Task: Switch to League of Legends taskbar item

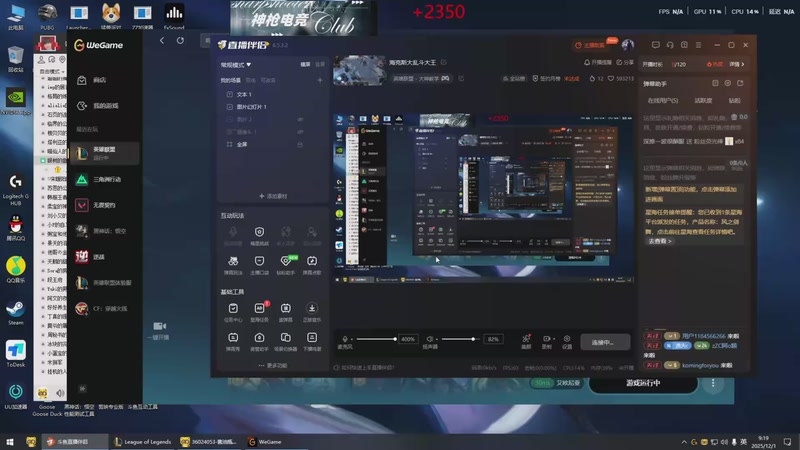Action: tap(142, 442)
